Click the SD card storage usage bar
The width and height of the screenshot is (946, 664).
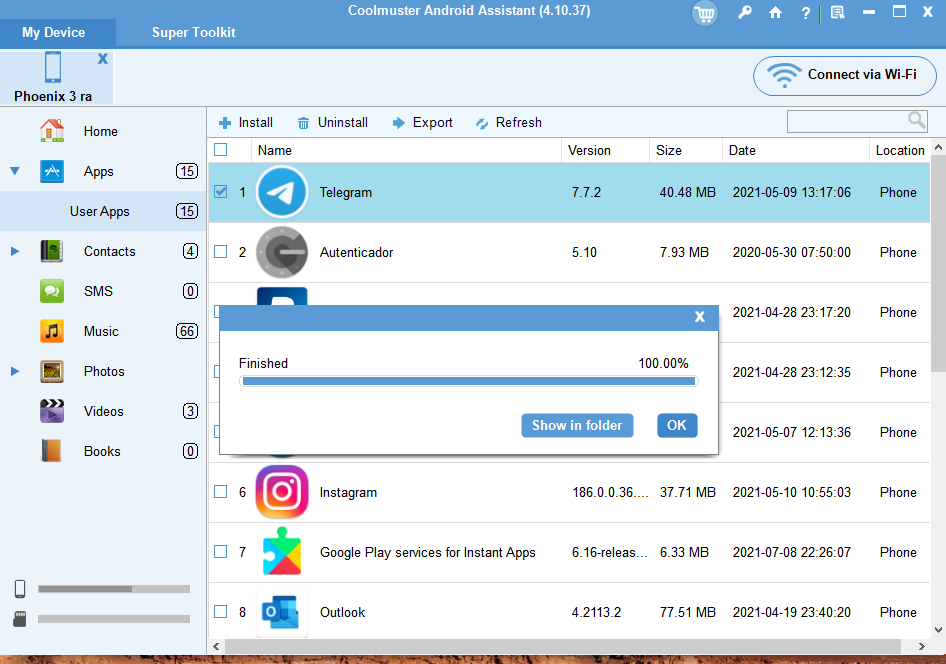tap(114, 619)
